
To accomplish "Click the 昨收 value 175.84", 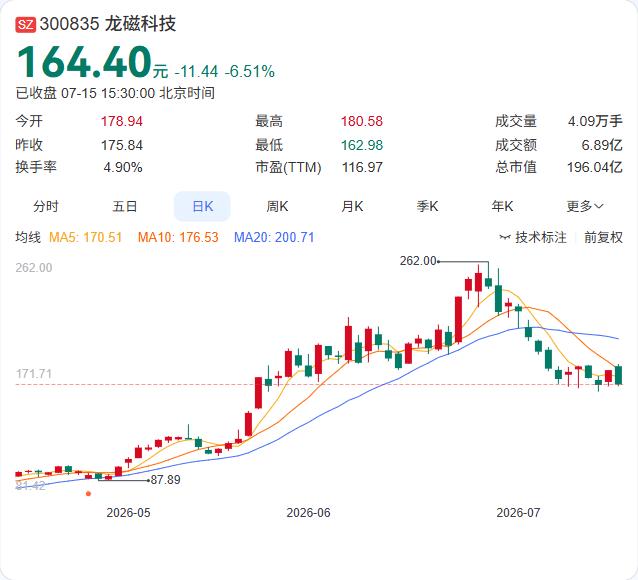I will [x=122, y=145].
